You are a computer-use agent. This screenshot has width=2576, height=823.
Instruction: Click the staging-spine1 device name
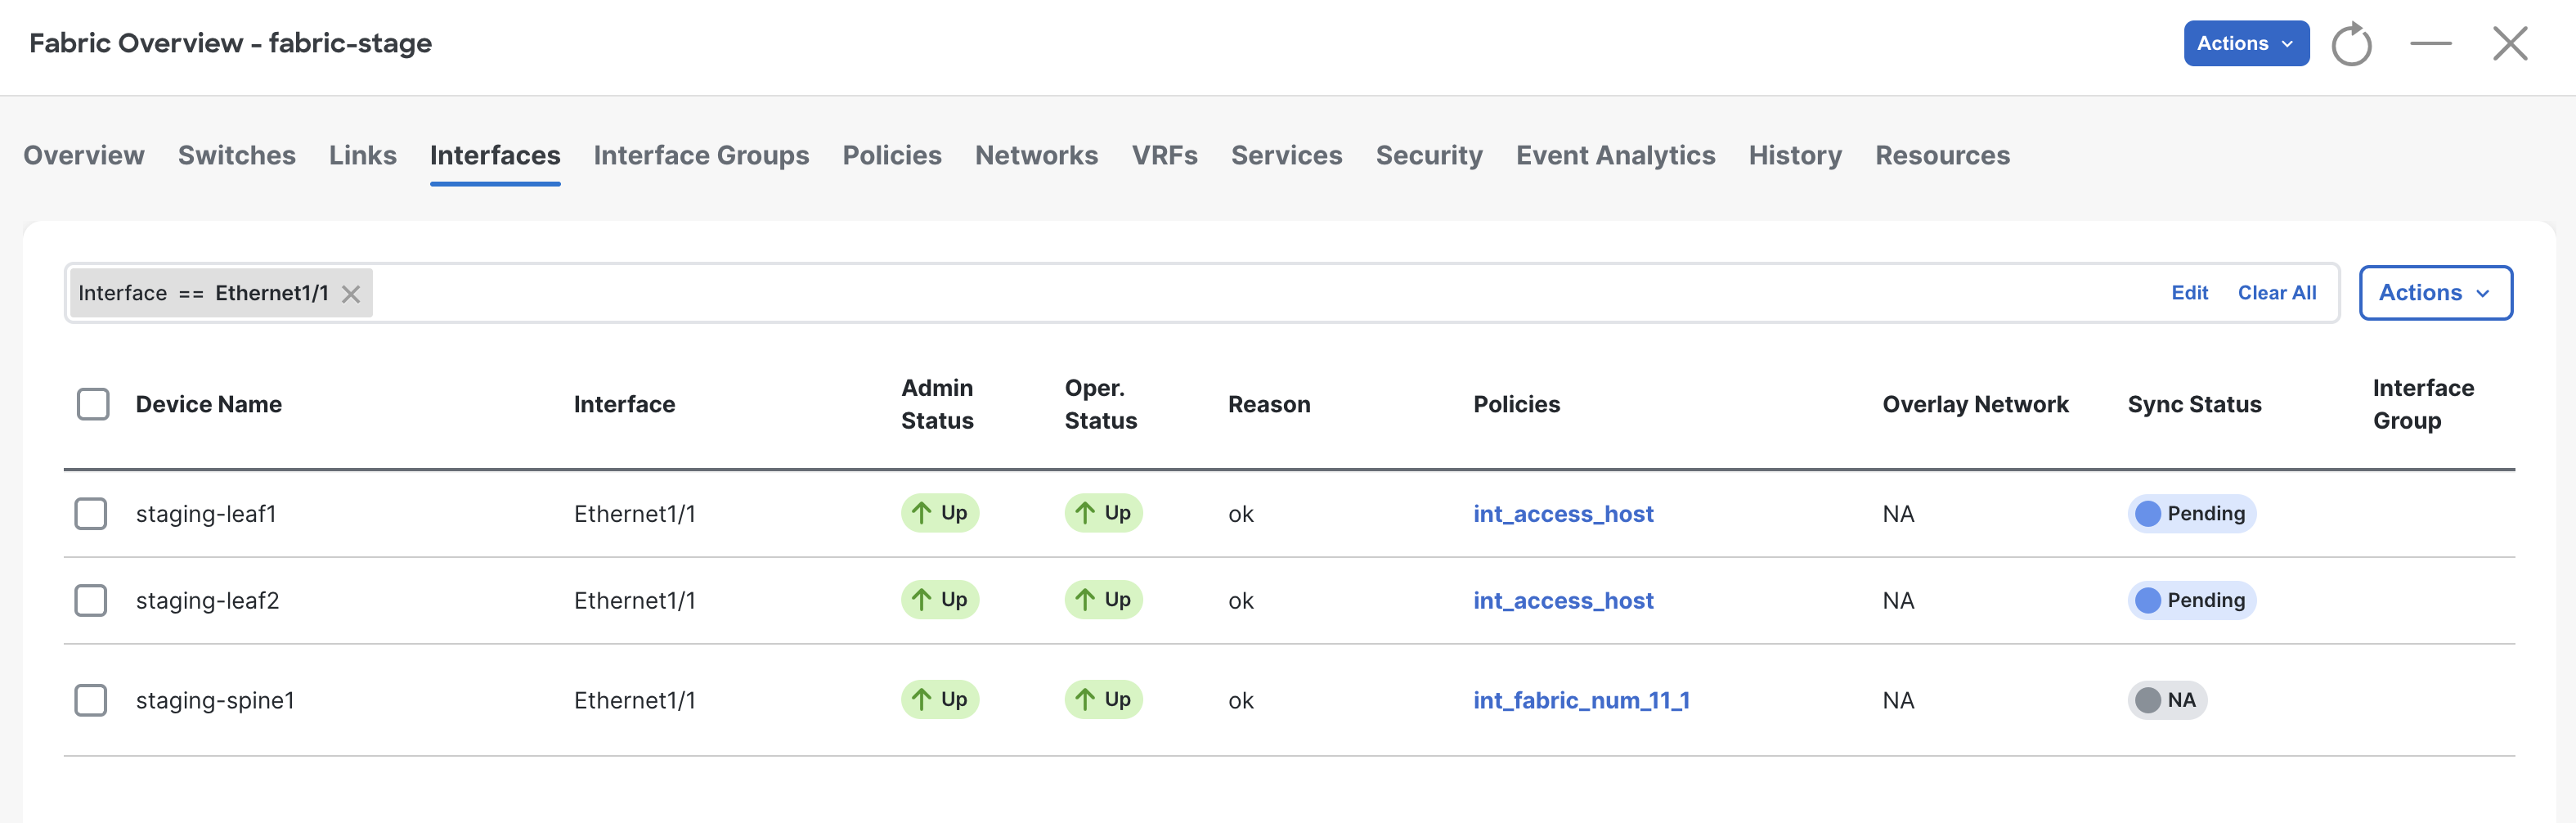tap(215, 700)
